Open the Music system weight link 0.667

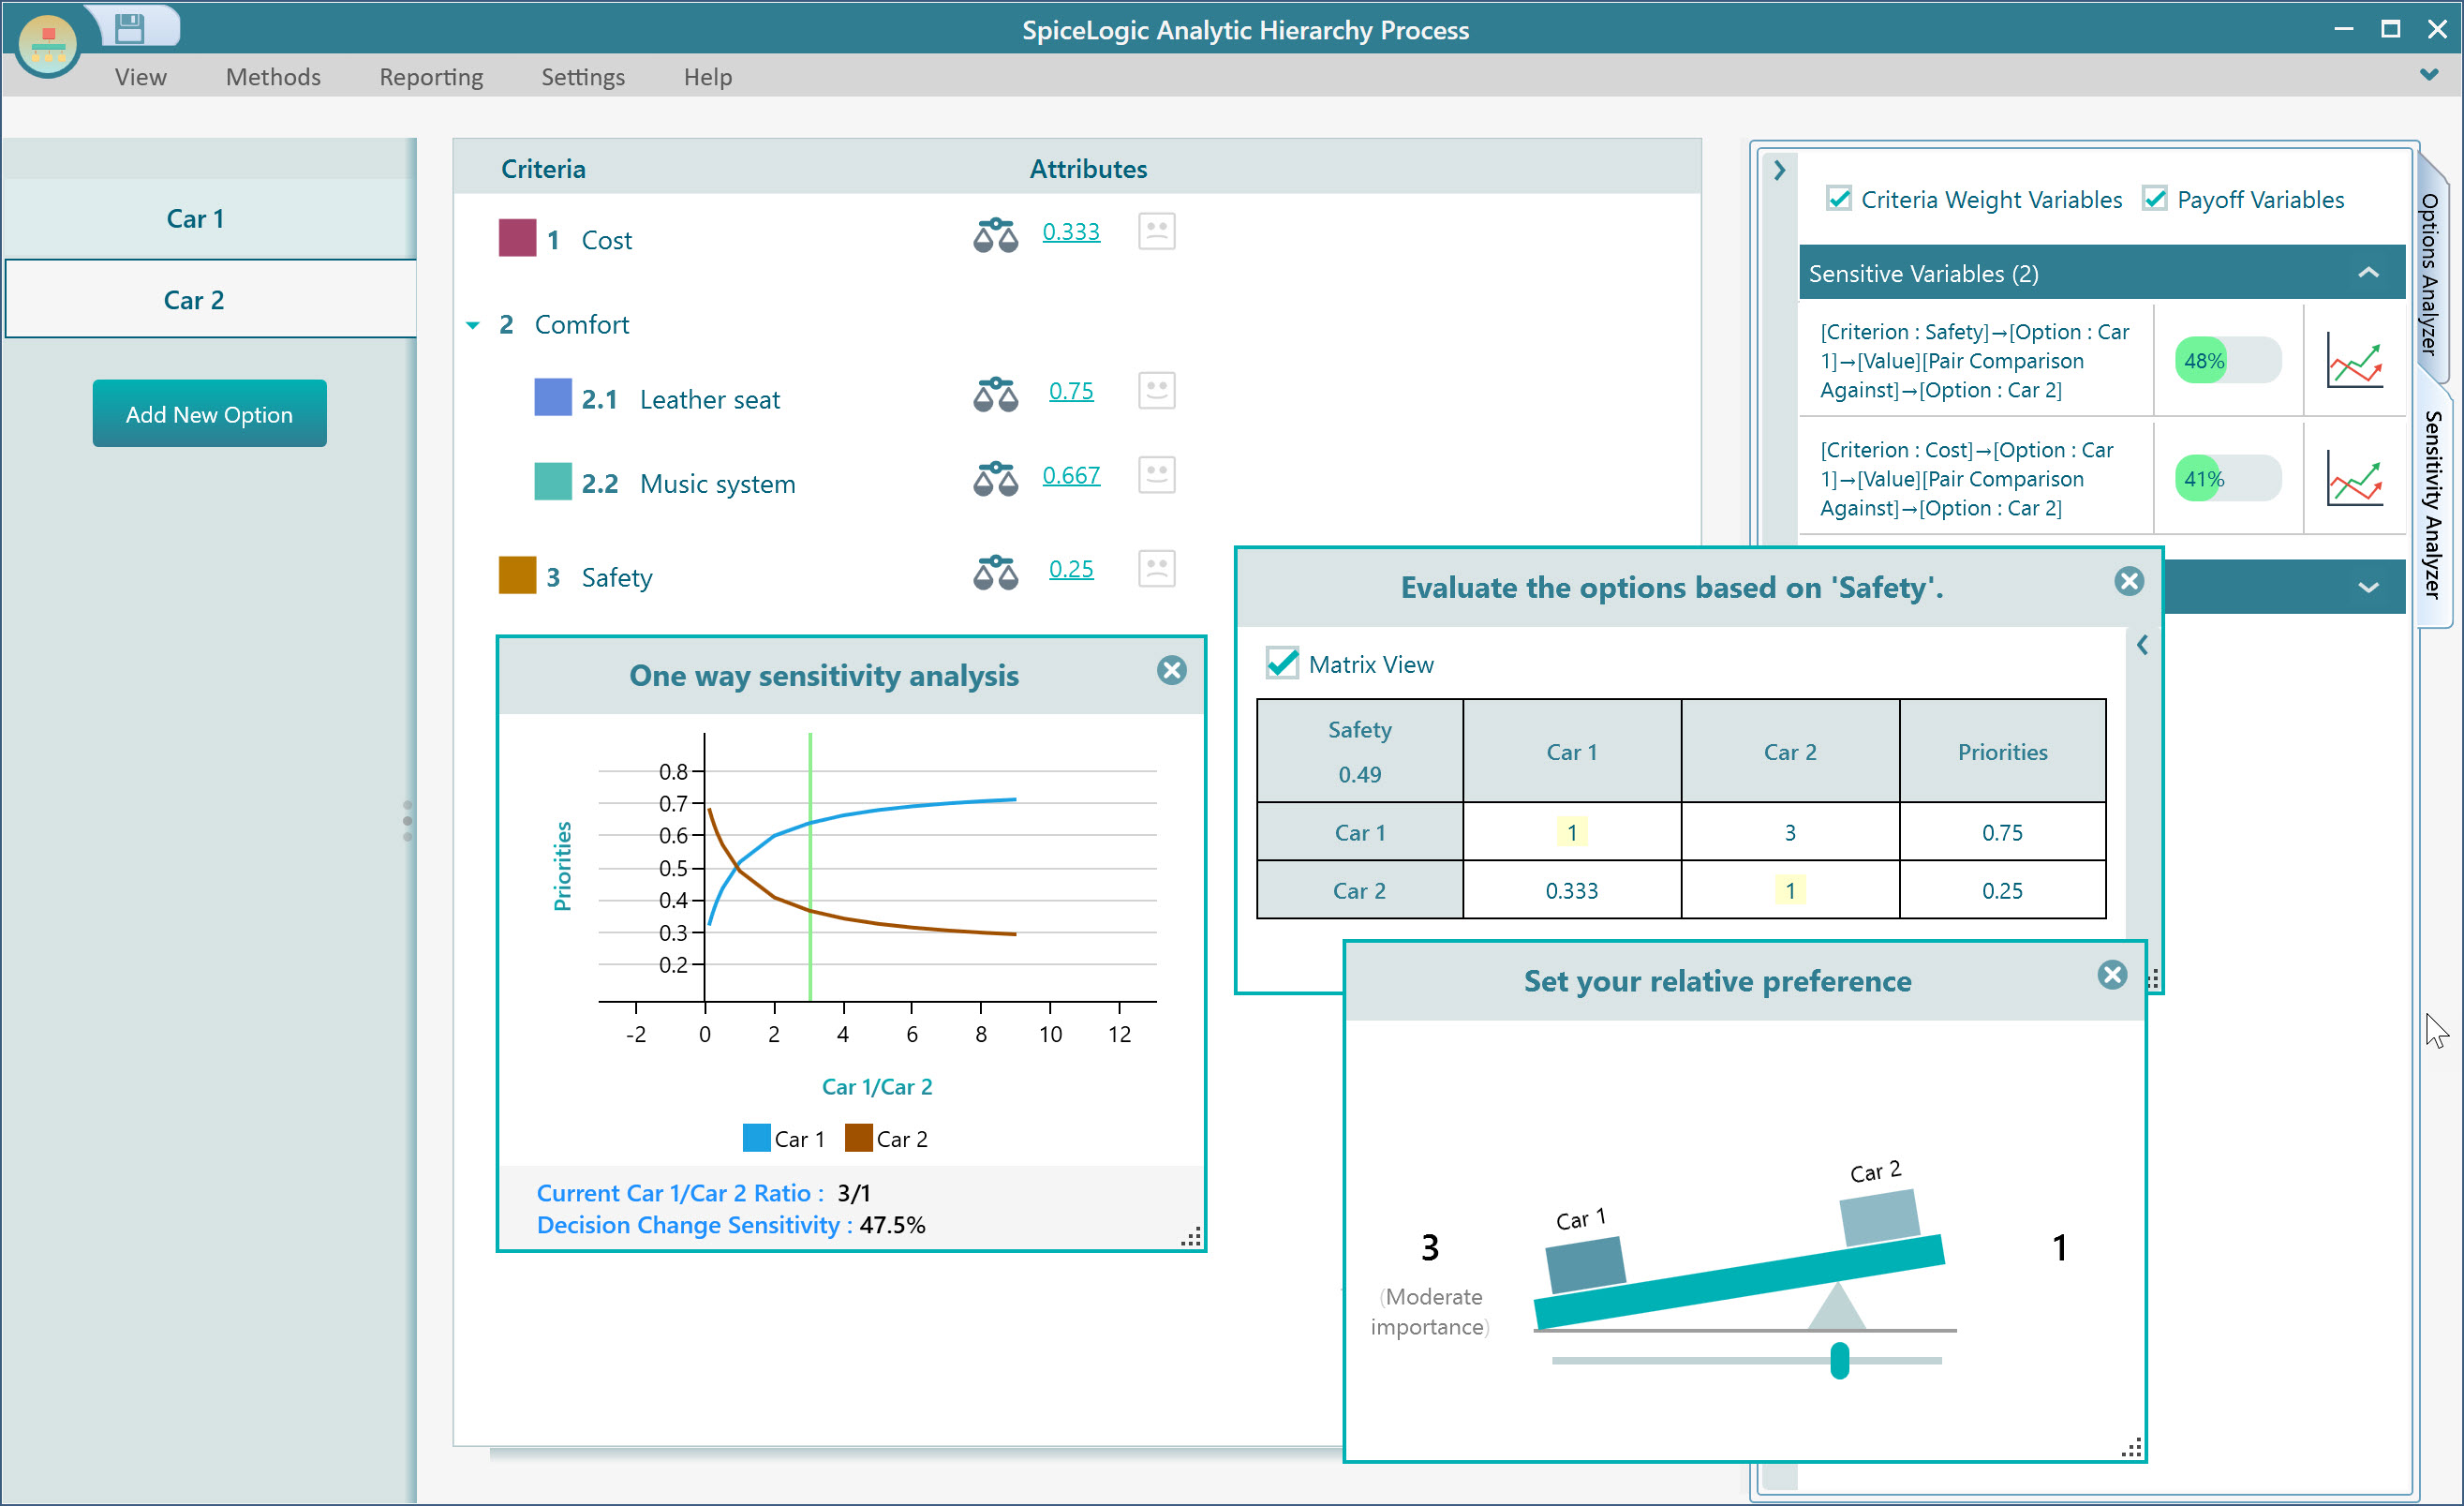tap(1071, 474)
